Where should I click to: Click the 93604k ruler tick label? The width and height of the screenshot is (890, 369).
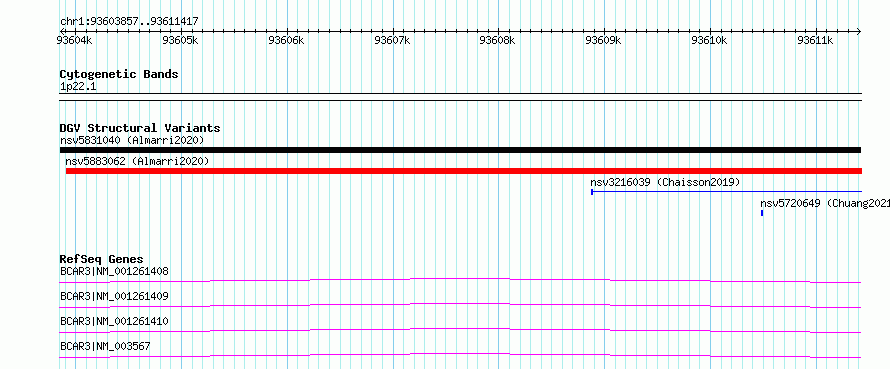[74, 40]
